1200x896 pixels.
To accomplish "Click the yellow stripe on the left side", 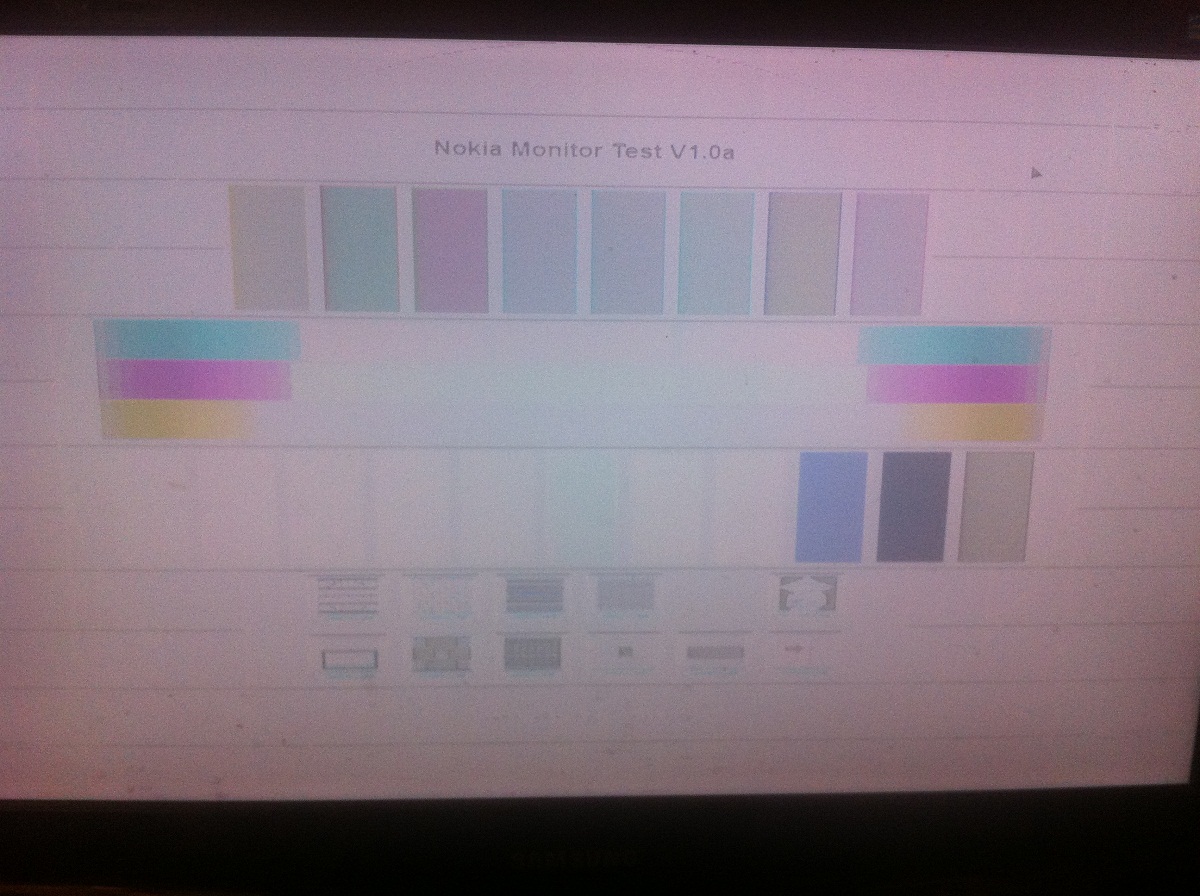I will click(x=176, y=419).
